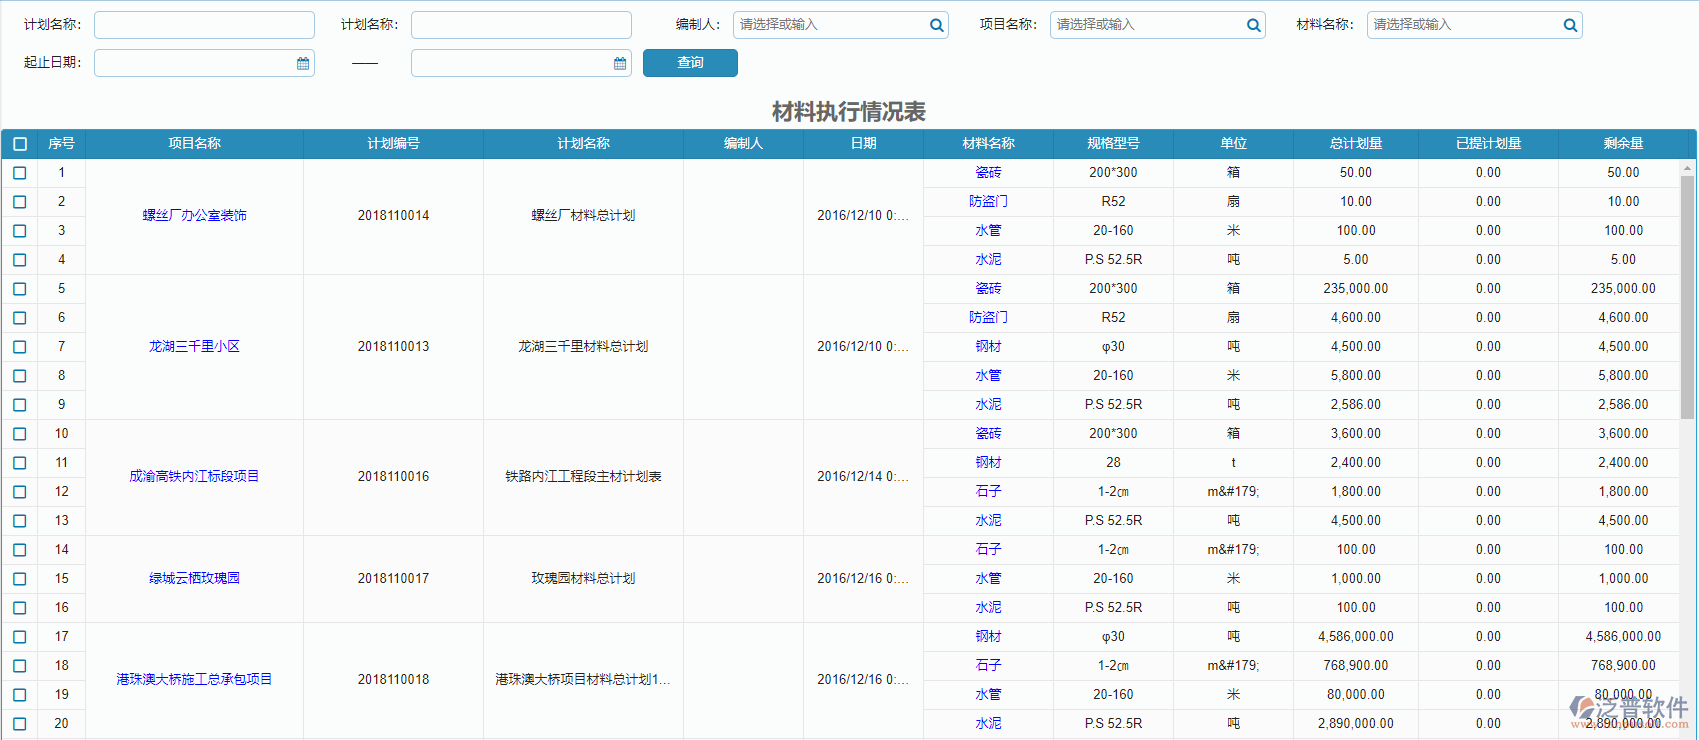
Task: Toggle the select-all checkbox in table header
Action: [x=20, y=144]
